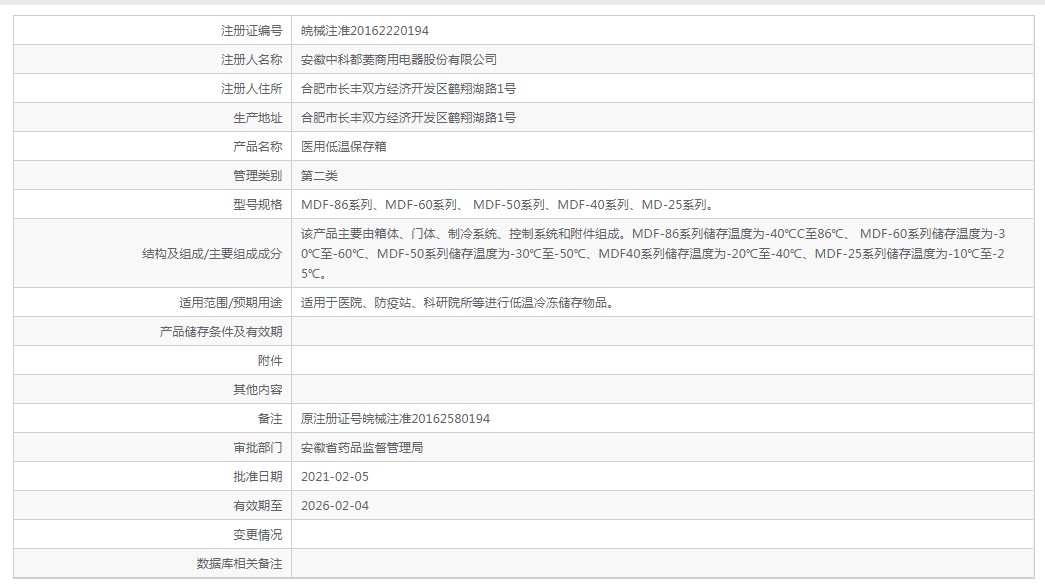This screenshot has height=588, width=1045.
Task: Click the address value in 注册人住所 row
Action: 408,89
